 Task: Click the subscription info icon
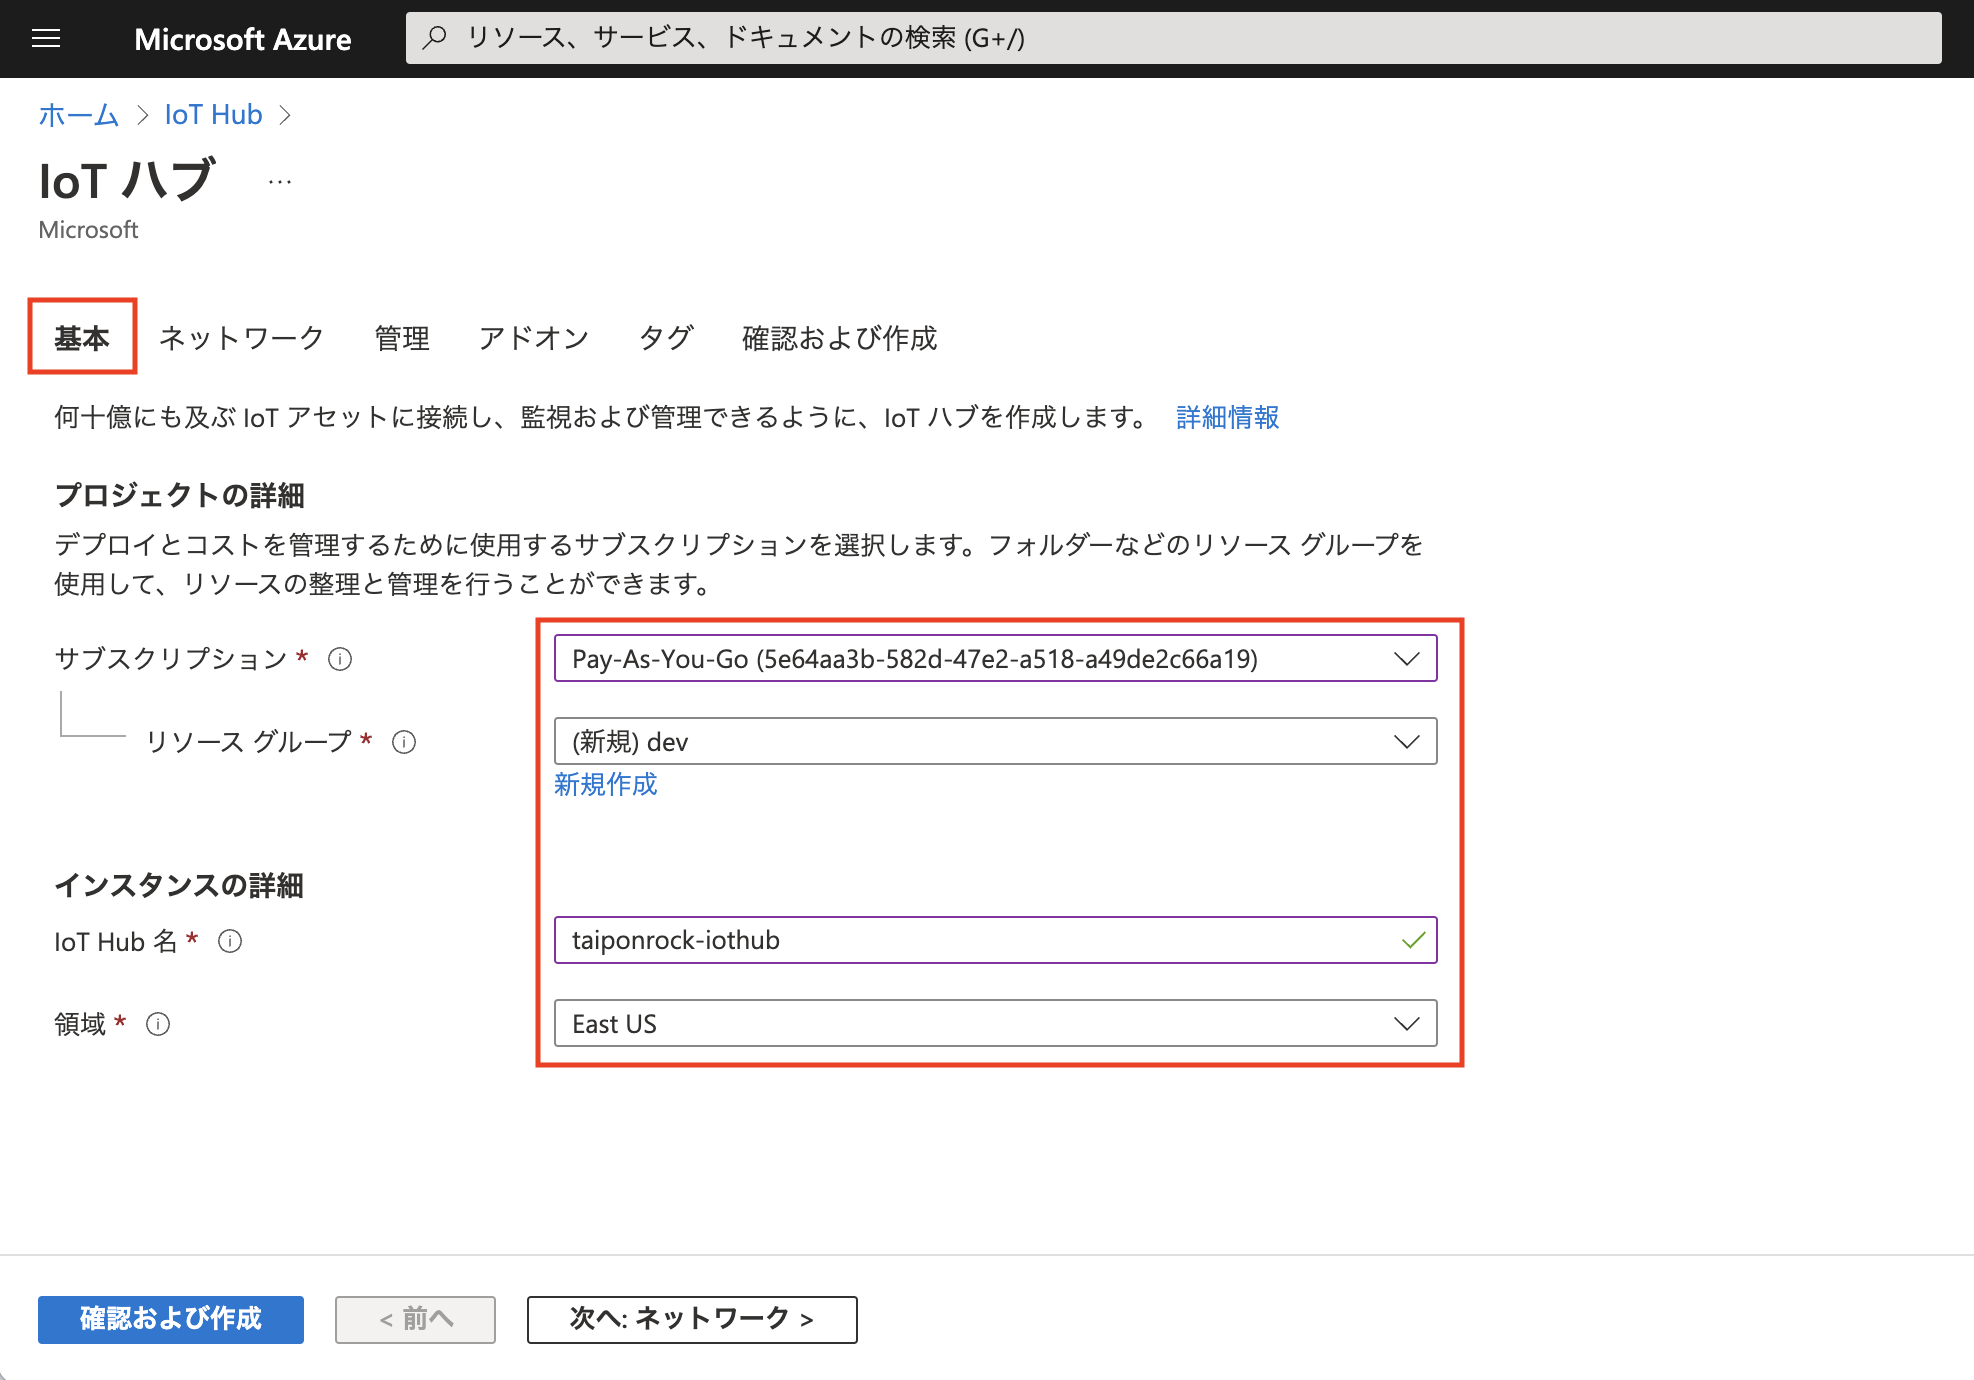340,659
